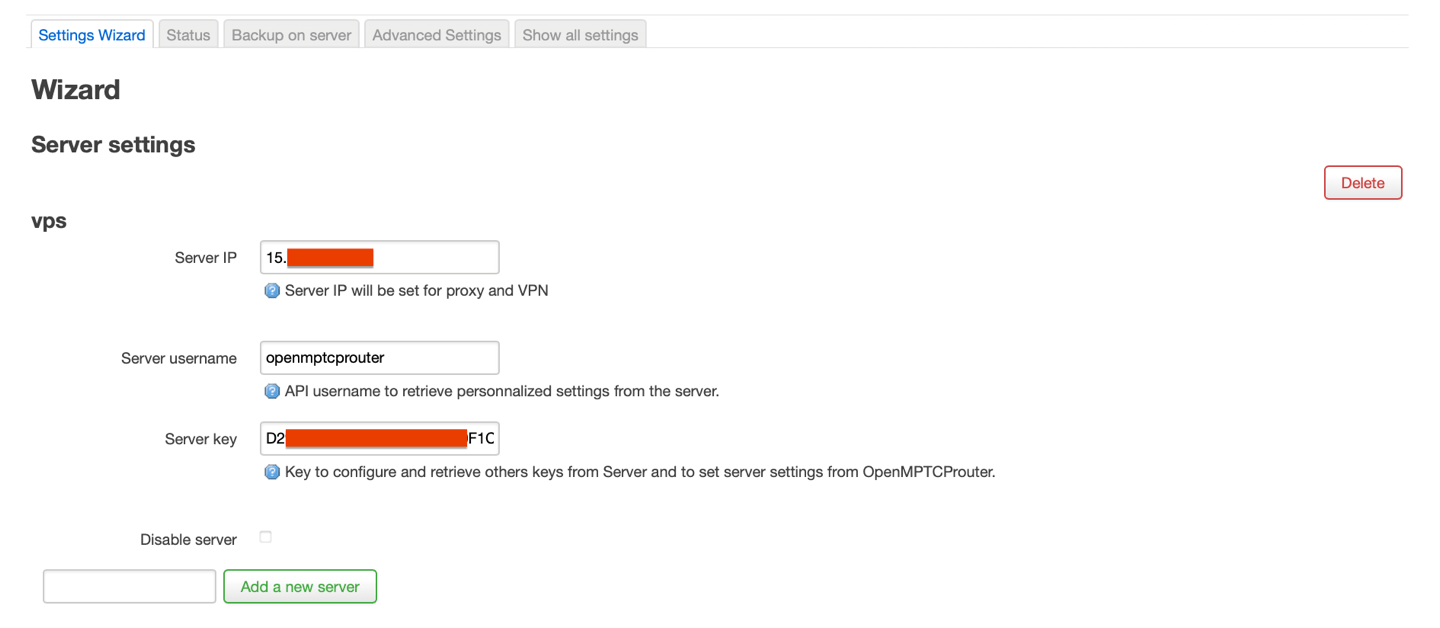Screen dimensions: 1440x628
Task: Click the Server IP field label
Action: [x=205, y=257]
